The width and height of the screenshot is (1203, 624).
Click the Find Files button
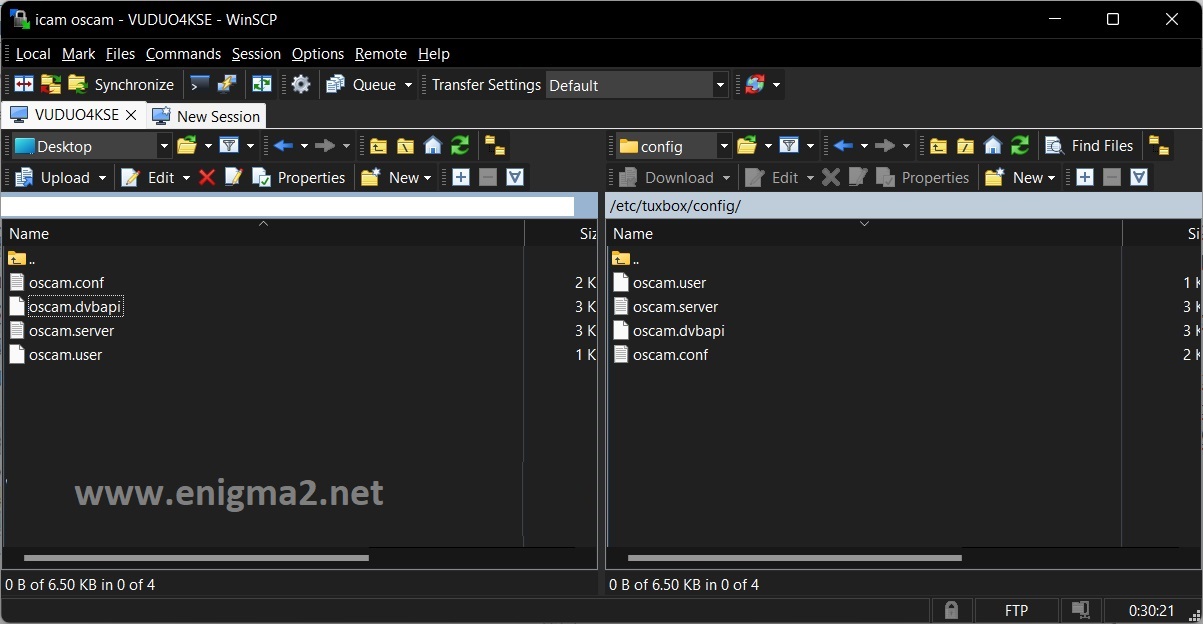(x=1089, y=146)
